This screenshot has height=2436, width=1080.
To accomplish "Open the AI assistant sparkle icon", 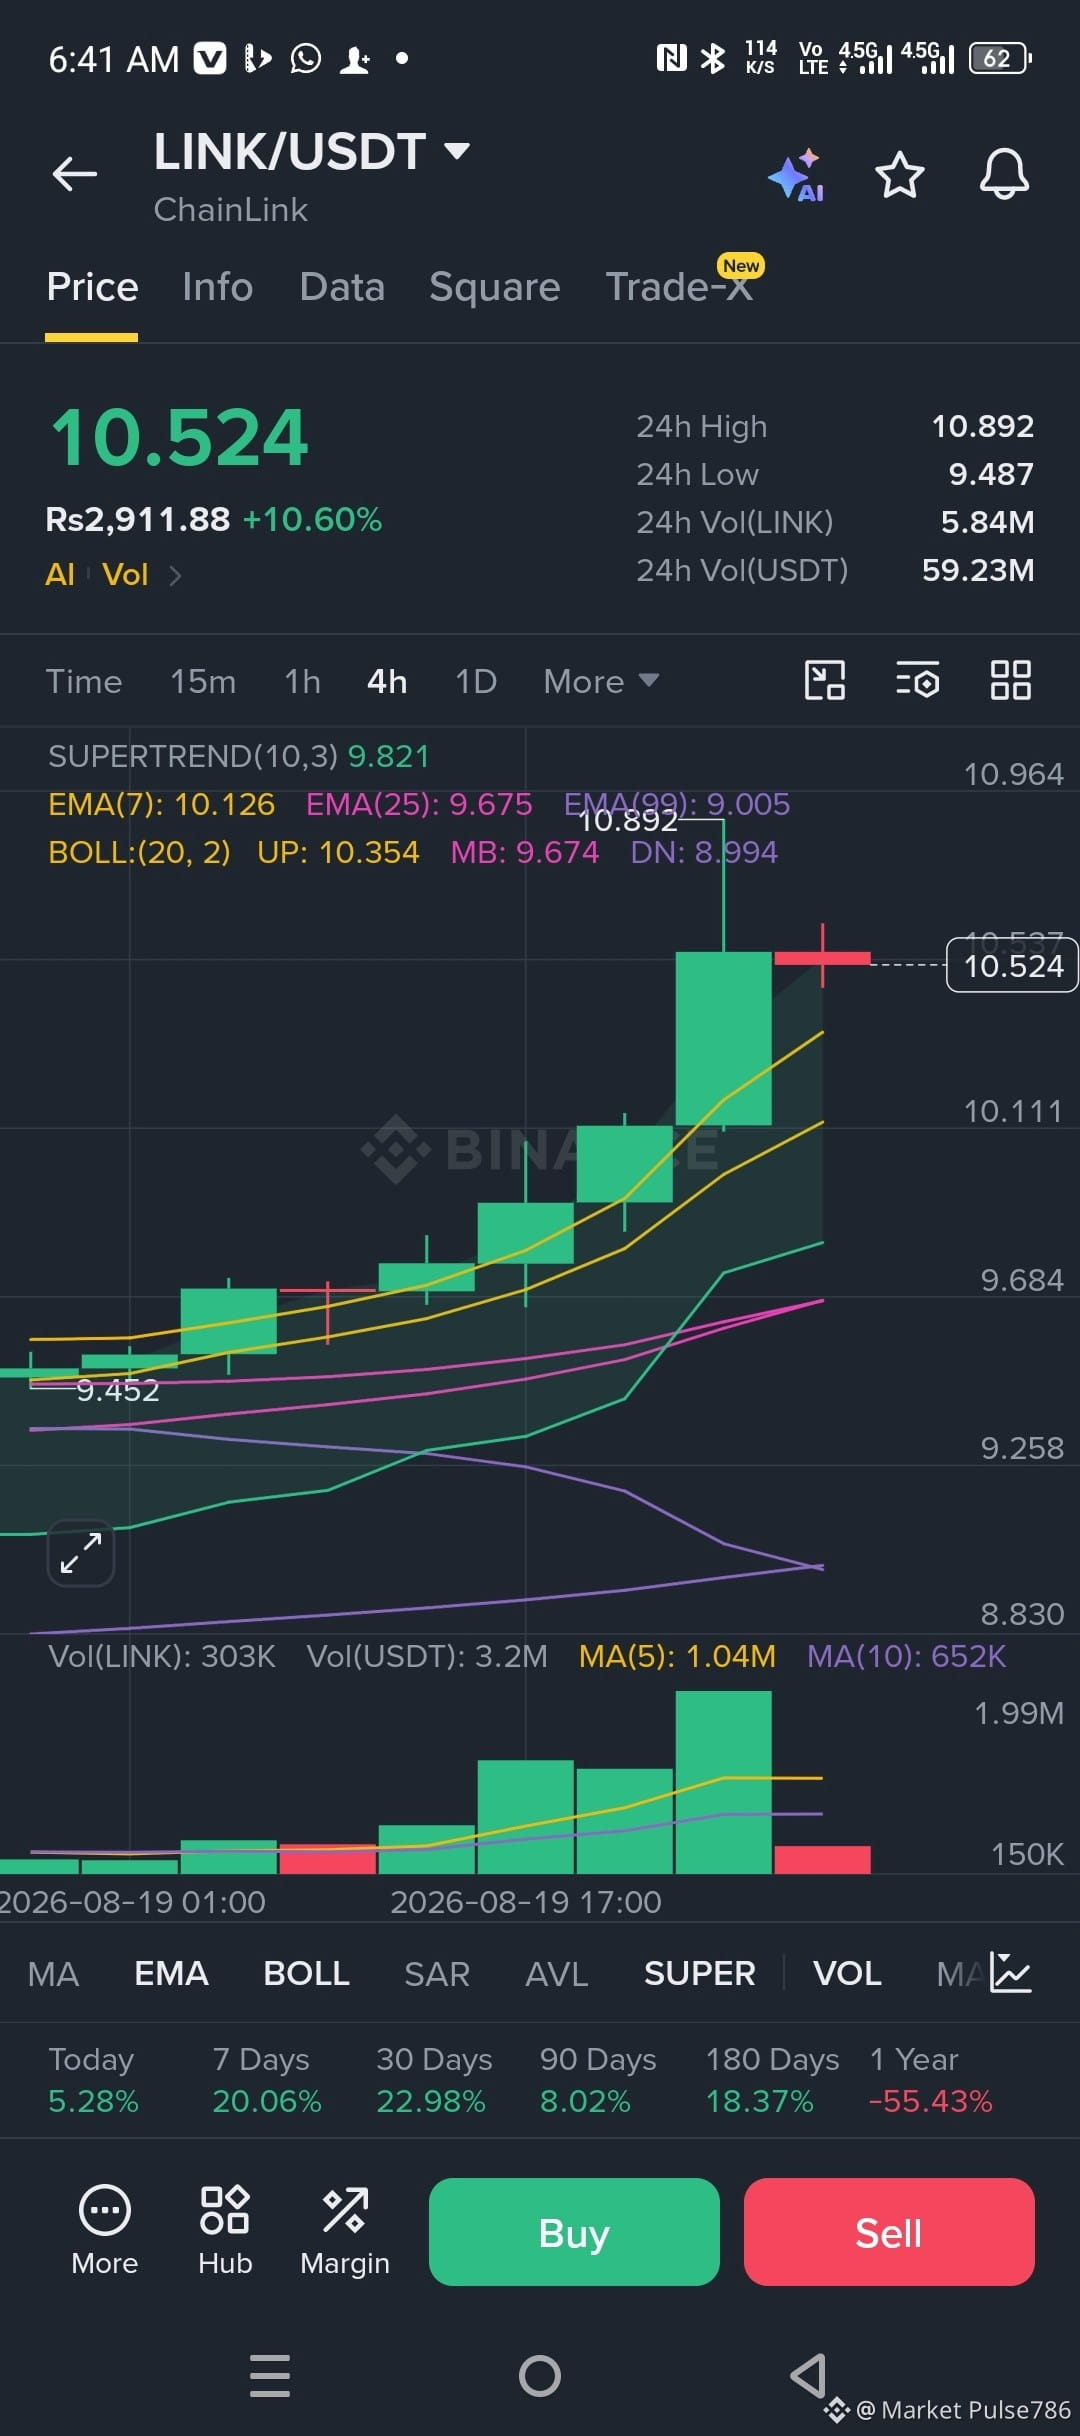I will (x=797, y=176).
